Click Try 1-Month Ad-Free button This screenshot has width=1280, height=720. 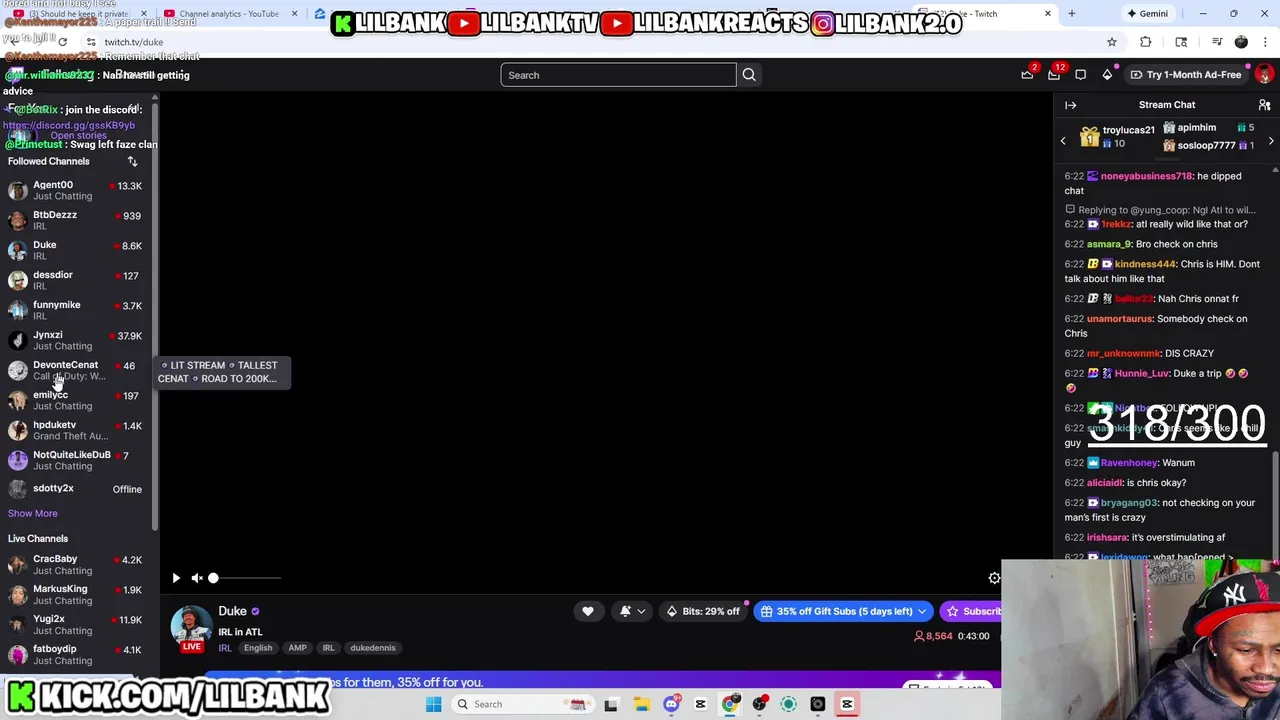tap(1186, 75)
